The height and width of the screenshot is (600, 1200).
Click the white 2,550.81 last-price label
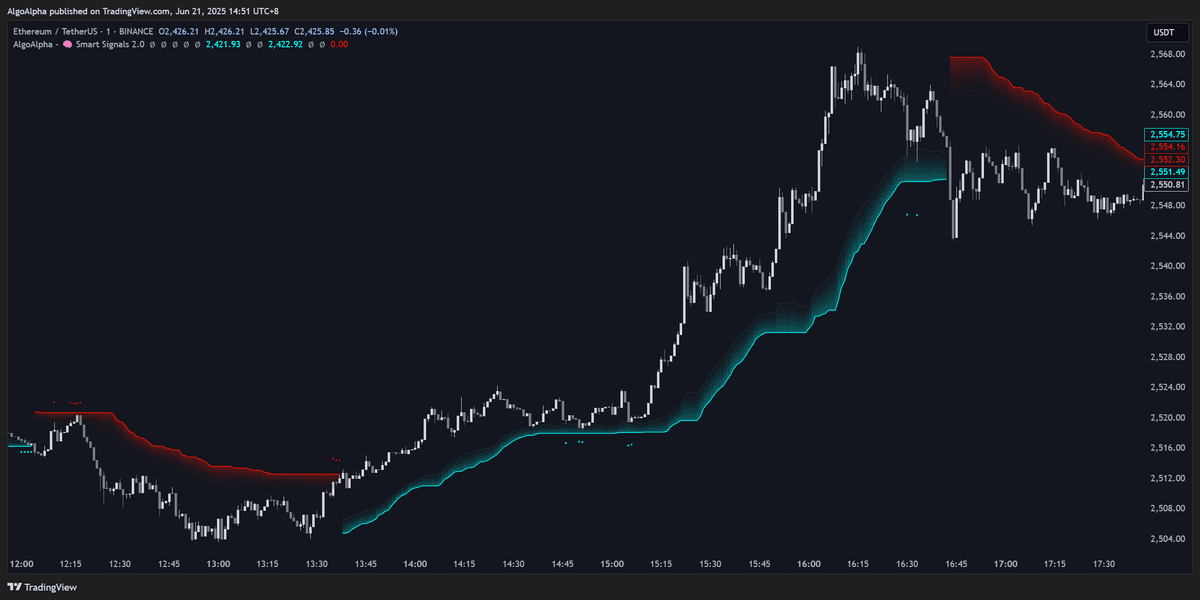pyautogui.click(x=1167, y=185)
